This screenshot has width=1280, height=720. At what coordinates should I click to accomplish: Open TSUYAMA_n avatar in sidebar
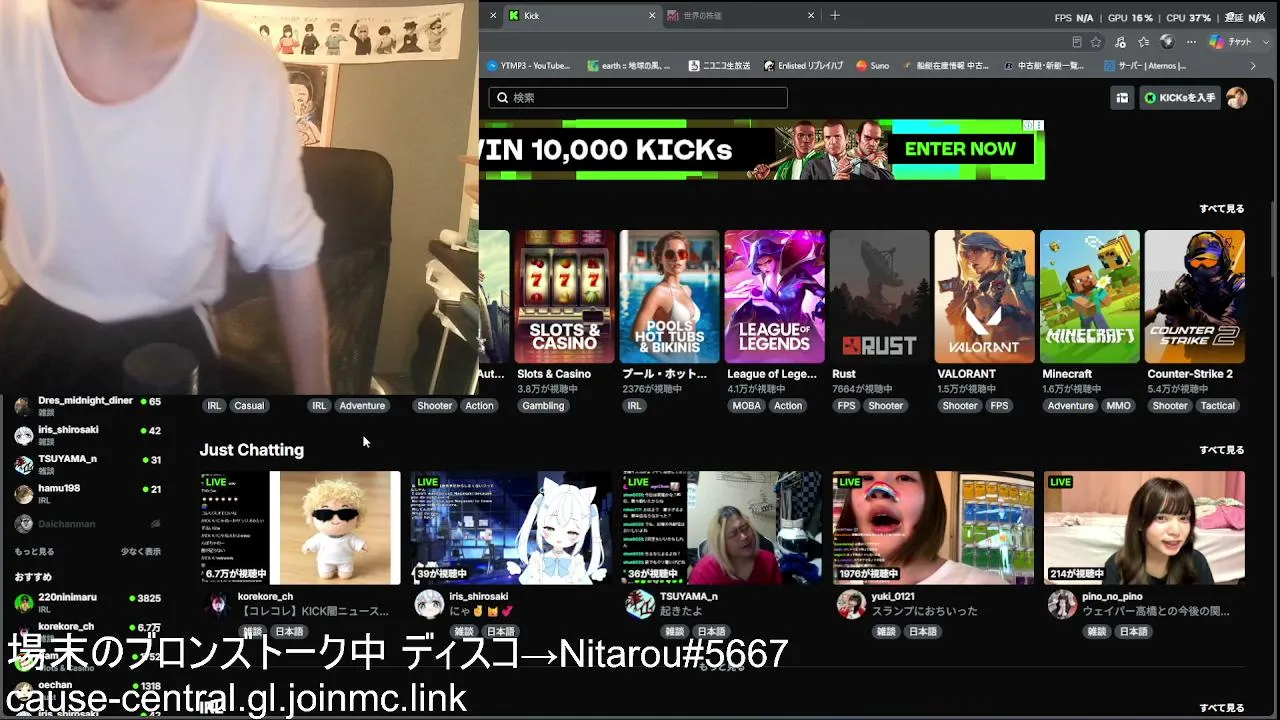23,464
